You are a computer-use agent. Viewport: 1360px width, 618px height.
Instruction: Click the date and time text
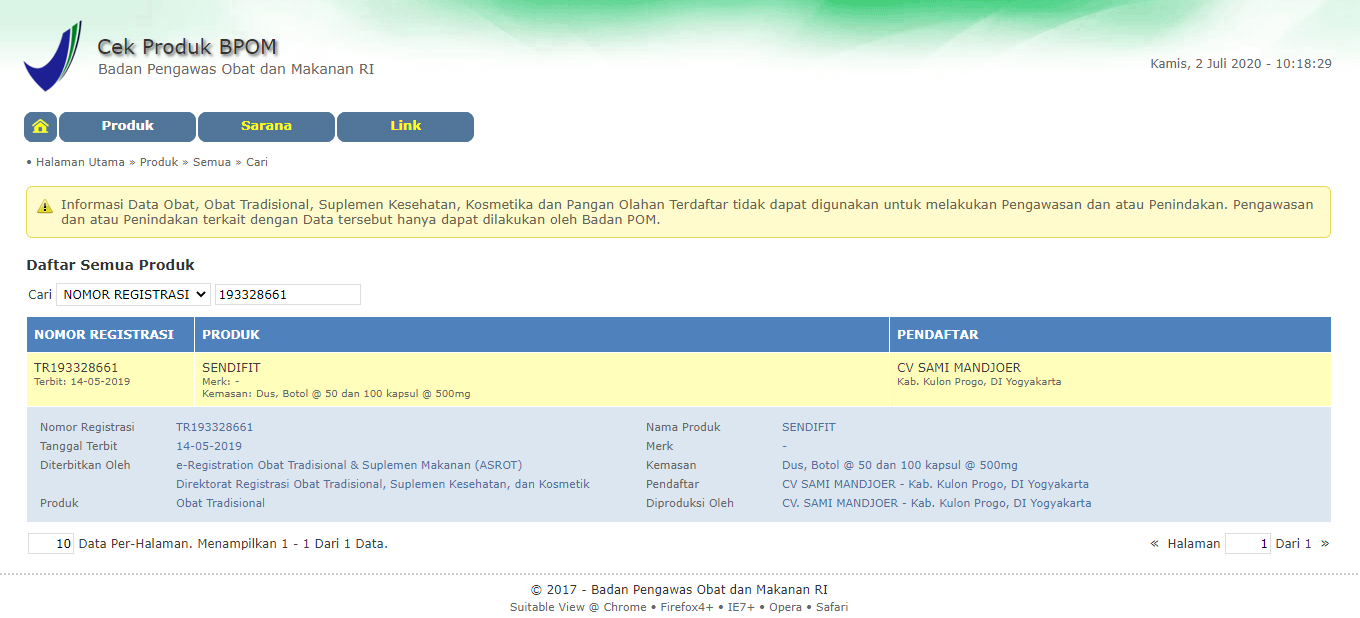(x=1241, y=63)
